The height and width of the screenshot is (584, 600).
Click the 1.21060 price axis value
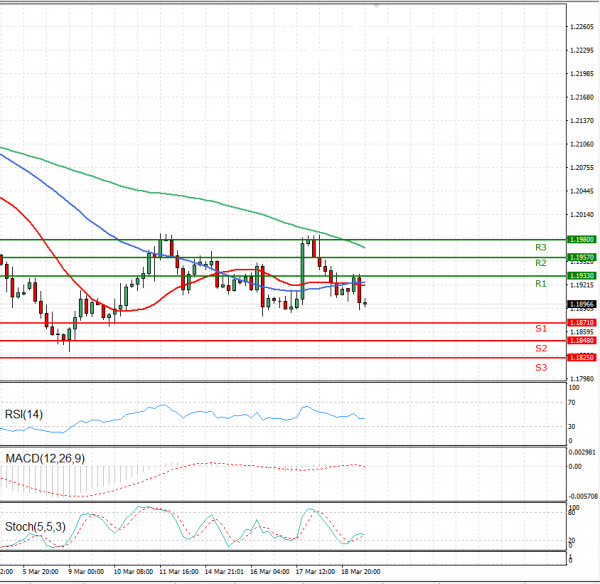[582, 144]
